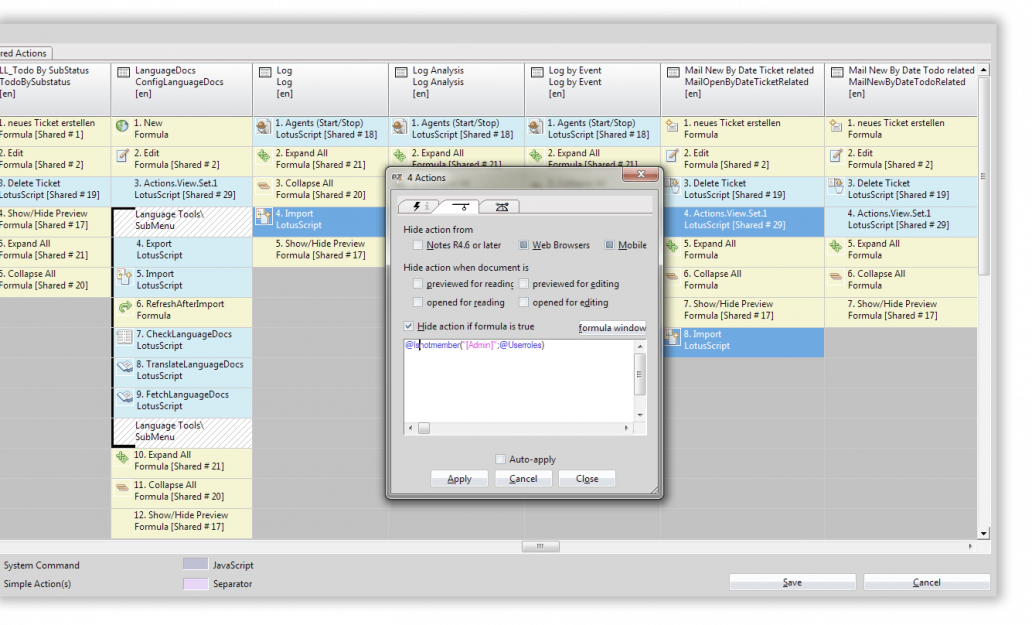The width and height of the screenshot is (1032, 625).
Task: Click the down arrow of the formula box scrollbar
Action: coord(640,415)
